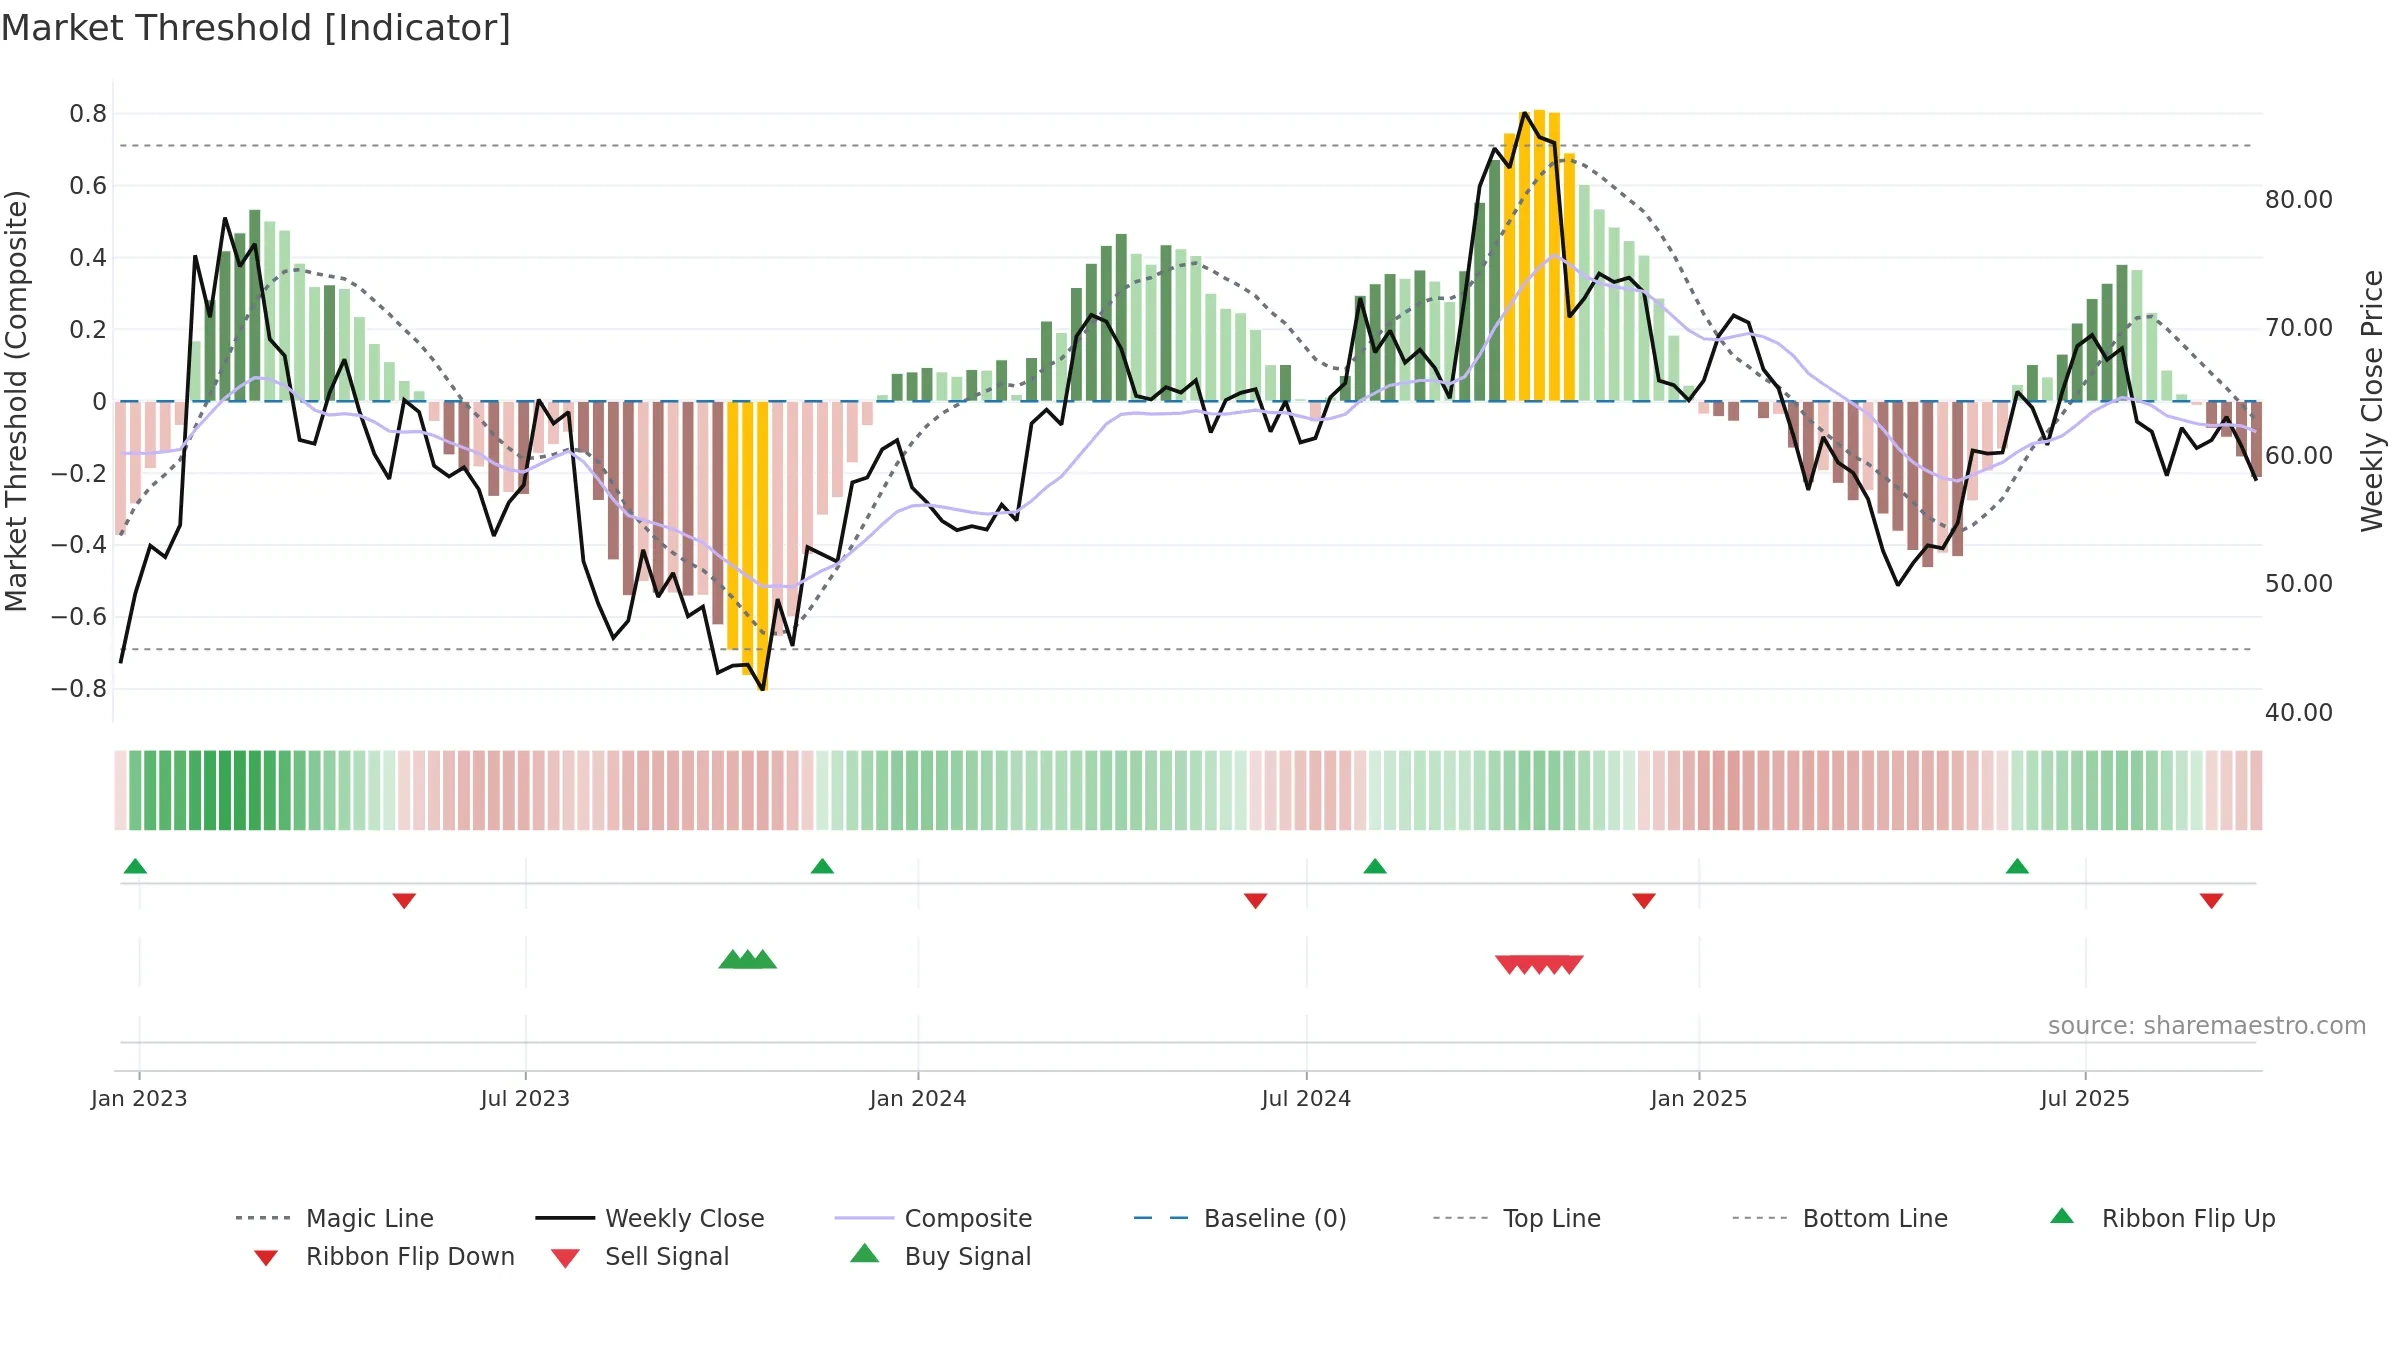This screenshot has width=2400, height=1350.
Task: Click the −0.8 left axis tick label
Action: tap(79, 689)
